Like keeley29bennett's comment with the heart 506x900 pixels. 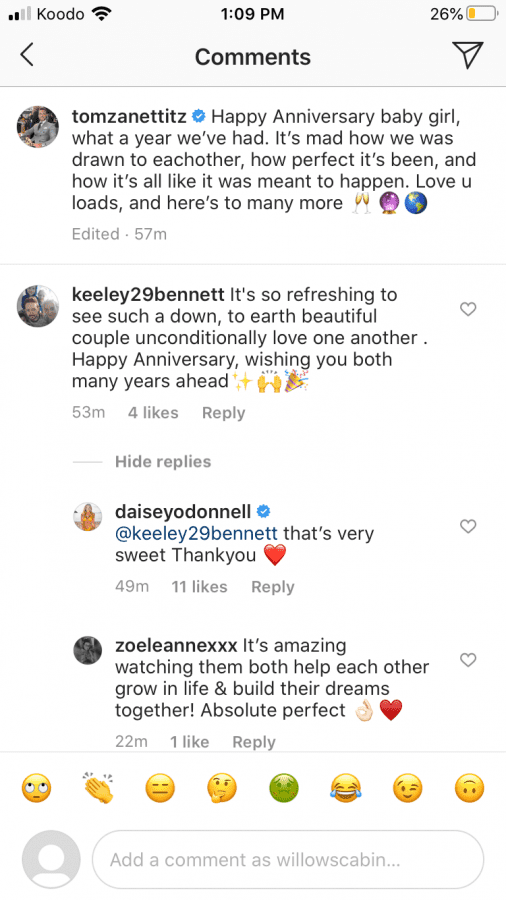click(x=469, y=309)
